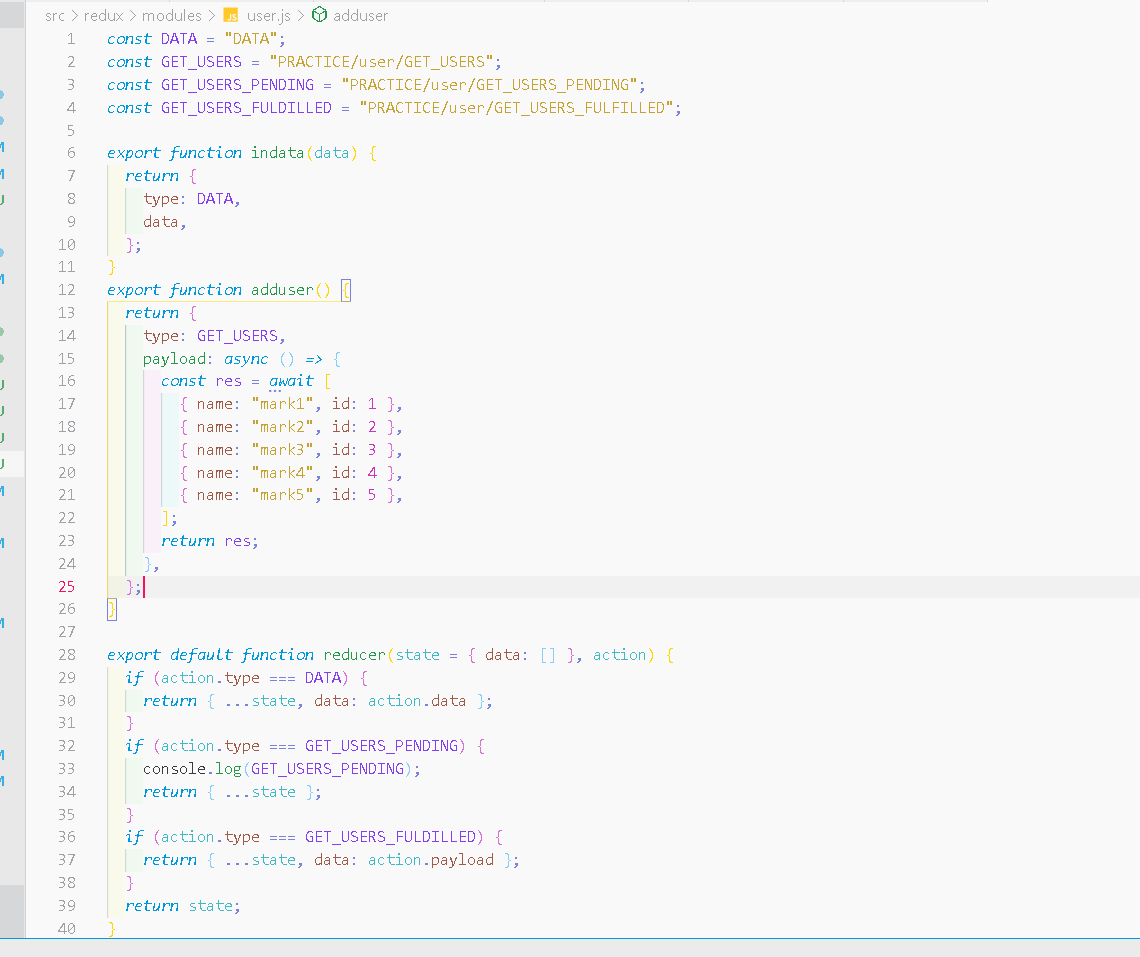Select line number 40 in gutter
The image size is (1140, 957).
point(67,929)
